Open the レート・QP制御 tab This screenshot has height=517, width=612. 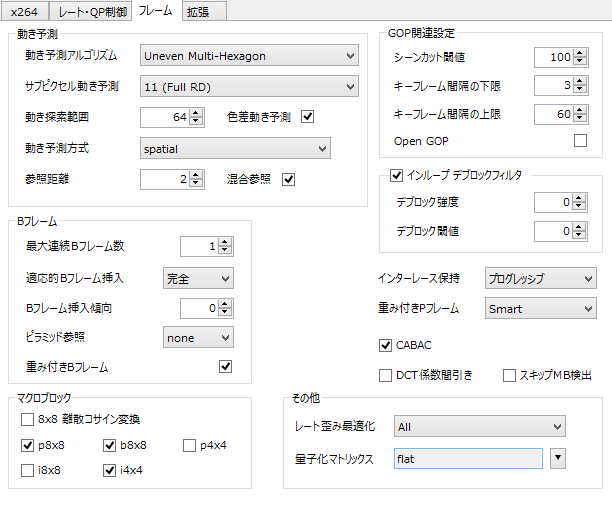click(92, 11)
